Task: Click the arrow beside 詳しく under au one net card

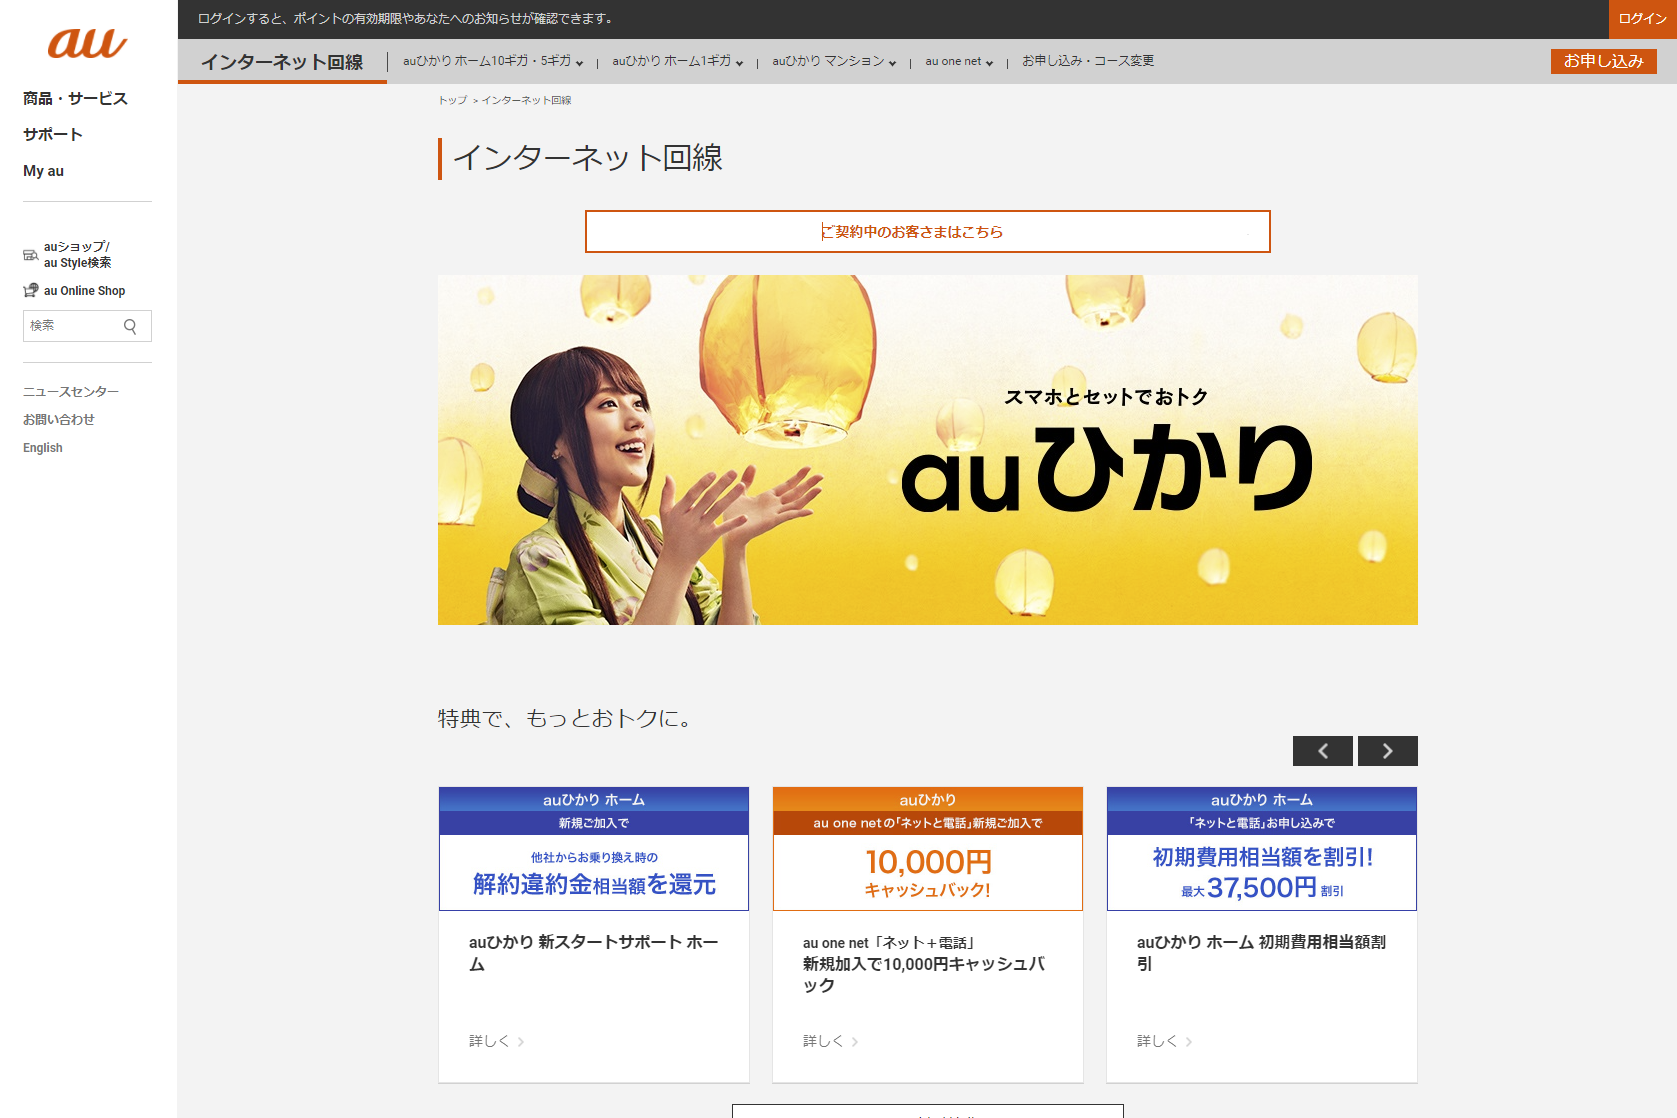Action: pyautogui.click(x=855, y=1042)
